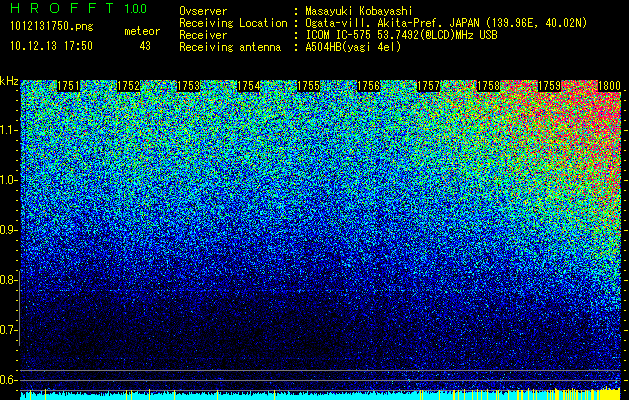Click the kHz axis unit label
Viewport: 629px width, 400px height.
point(9,81)
